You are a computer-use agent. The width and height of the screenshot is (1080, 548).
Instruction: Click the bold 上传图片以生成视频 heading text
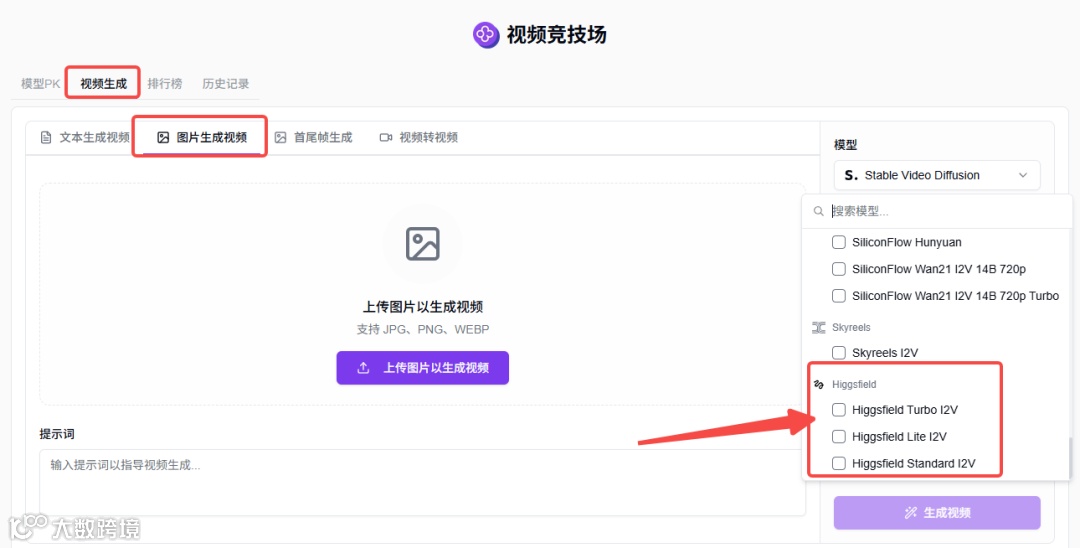coord(423,307)
